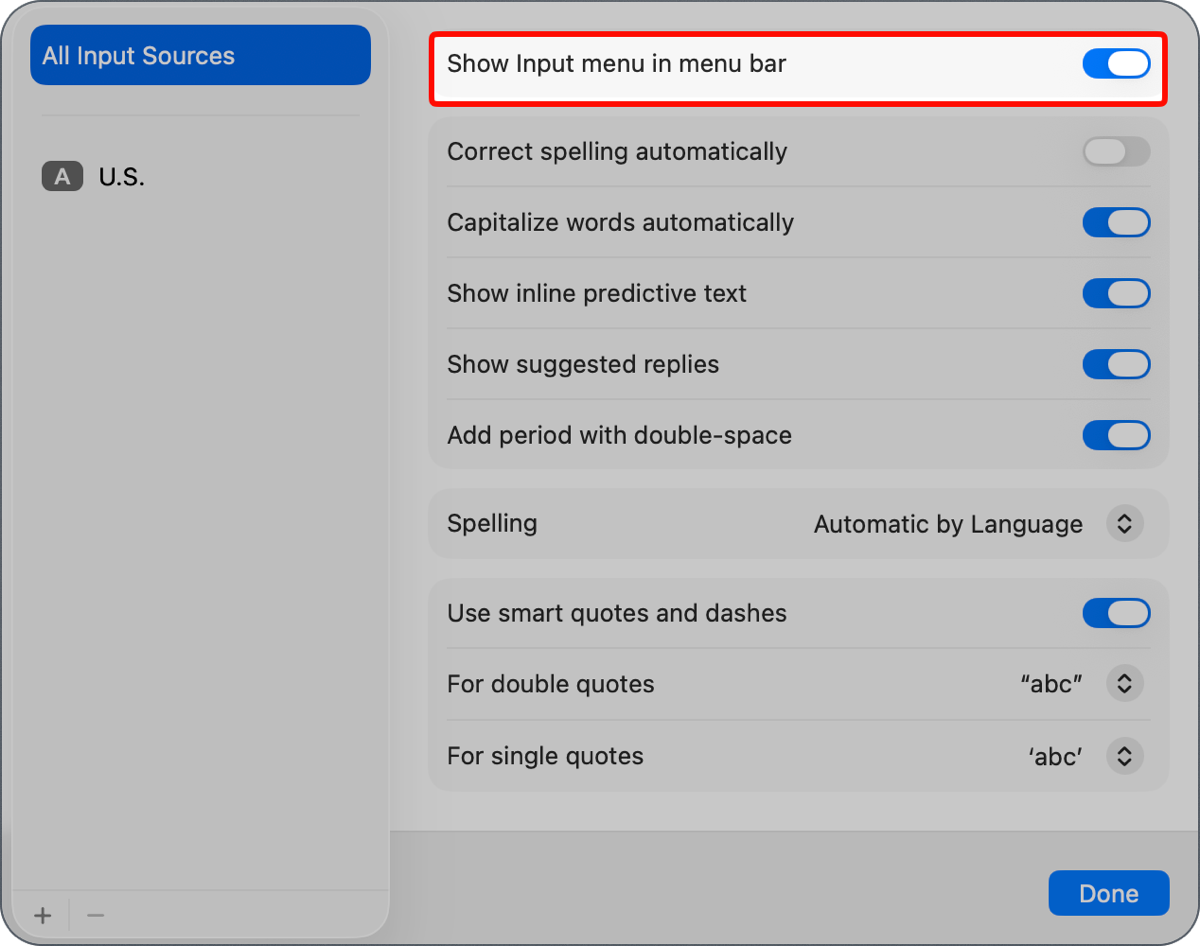Open the double quotes style picker
1200x946 pixels.
point(1124,684)
